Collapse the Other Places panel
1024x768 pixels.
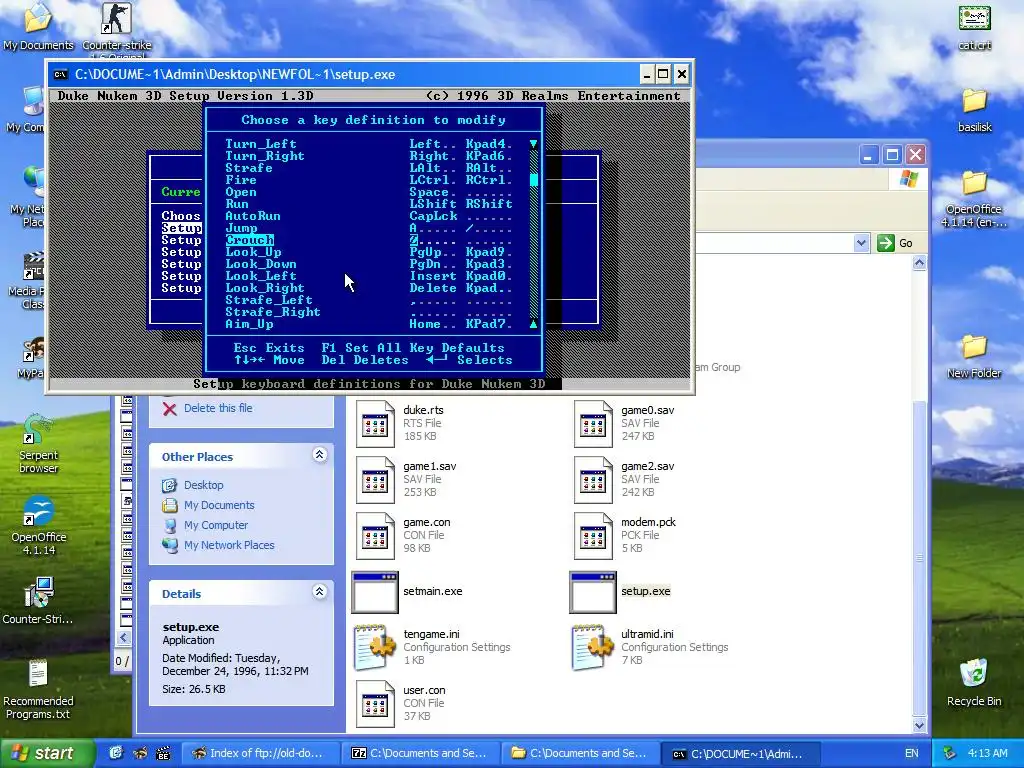(x=319, y=455)
